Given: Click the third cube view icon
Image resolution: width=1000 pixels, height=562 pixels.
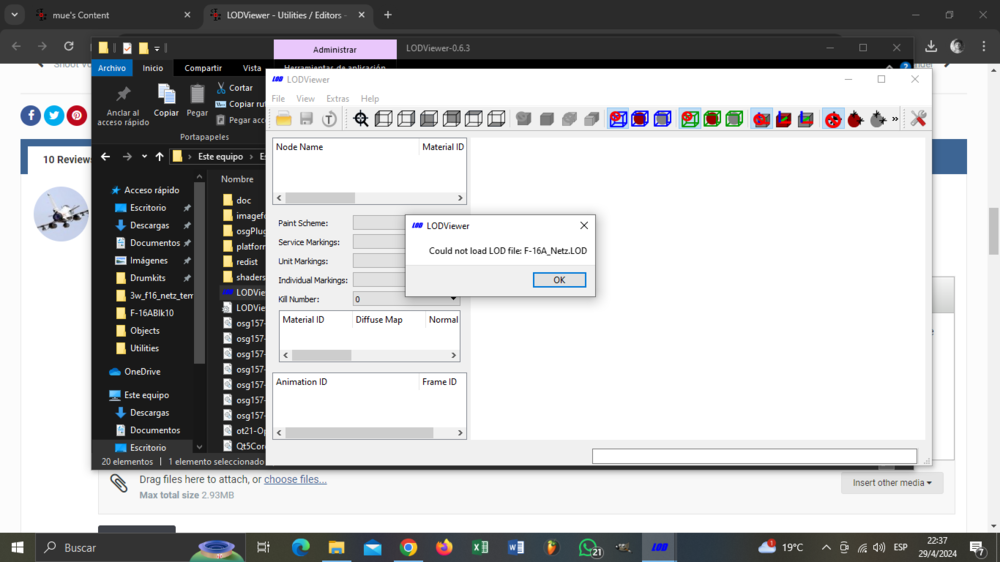Looking at the screenshot, I should [429, 119].
